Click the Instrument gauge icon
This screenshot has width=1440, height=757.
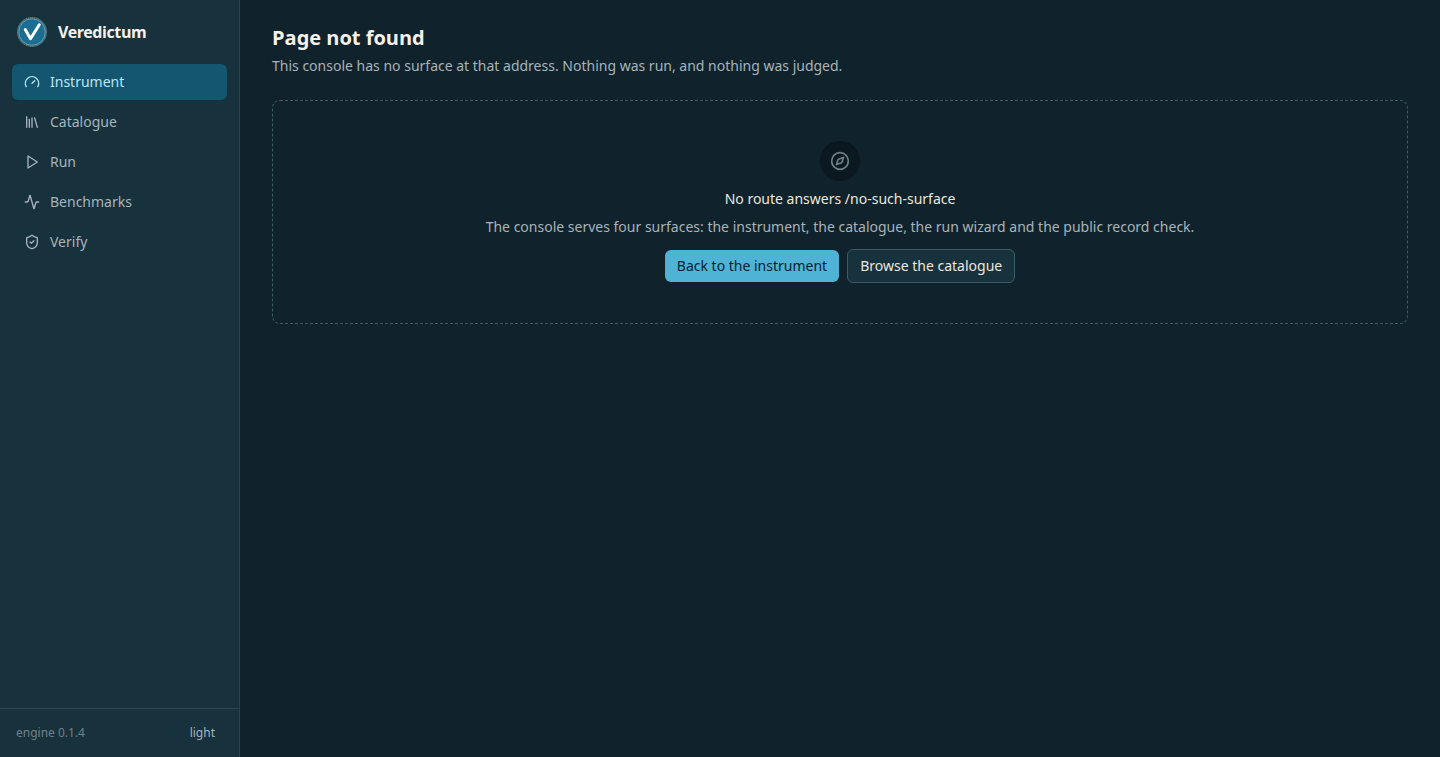32,82
